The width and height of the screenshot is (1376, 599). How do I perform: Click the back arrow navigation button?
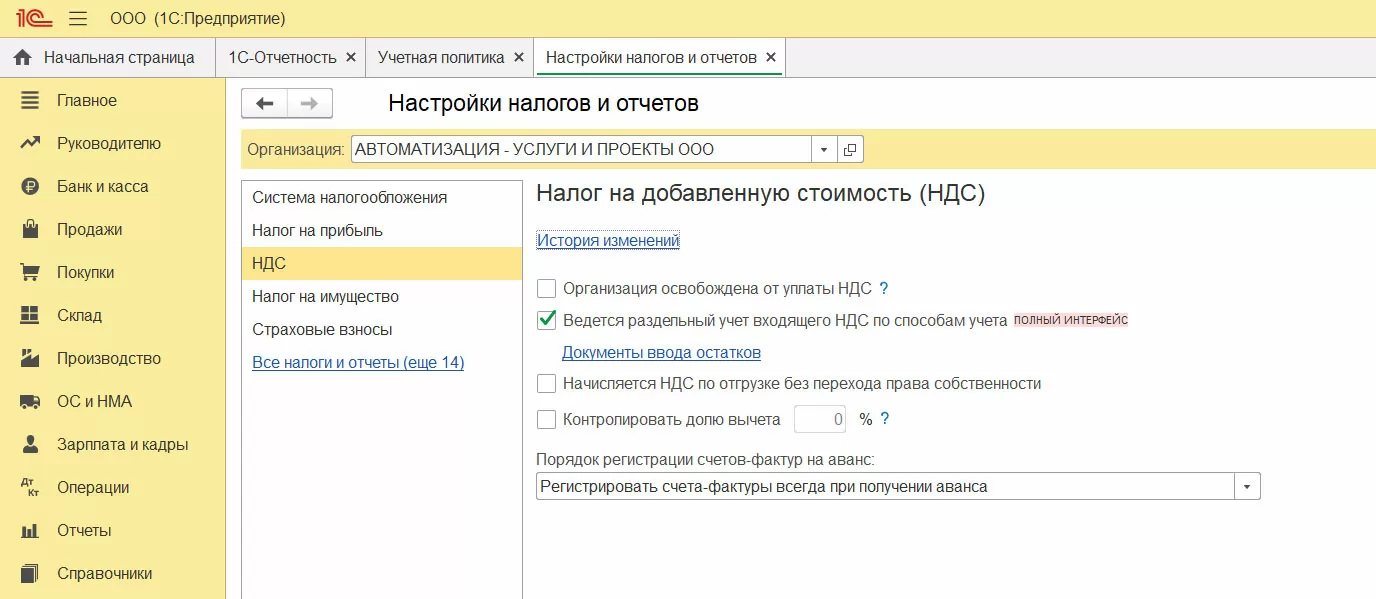click(265, 103)
